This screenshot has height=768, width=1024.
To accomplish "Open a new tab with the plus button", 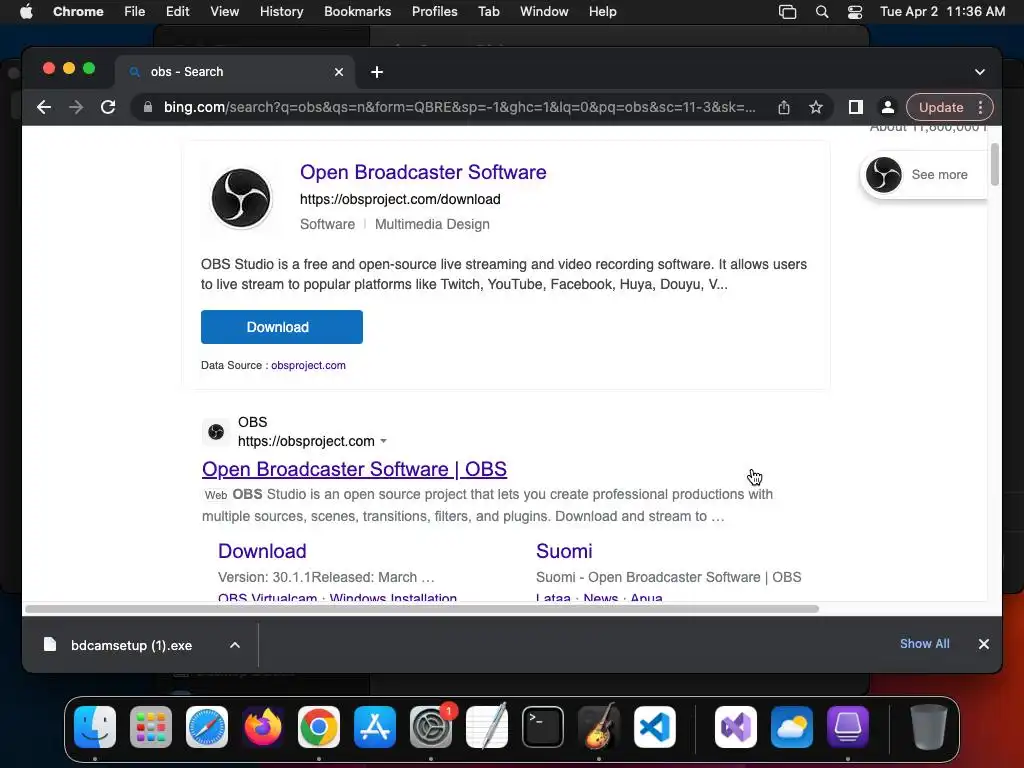I will [x=377, y=72].
